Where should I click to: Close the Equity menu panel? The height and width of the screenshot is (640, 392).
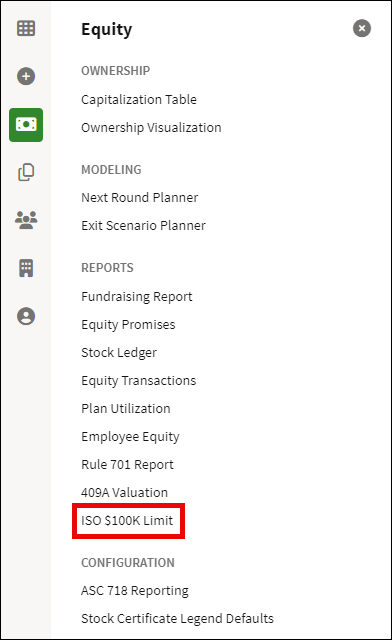point(362,28)
